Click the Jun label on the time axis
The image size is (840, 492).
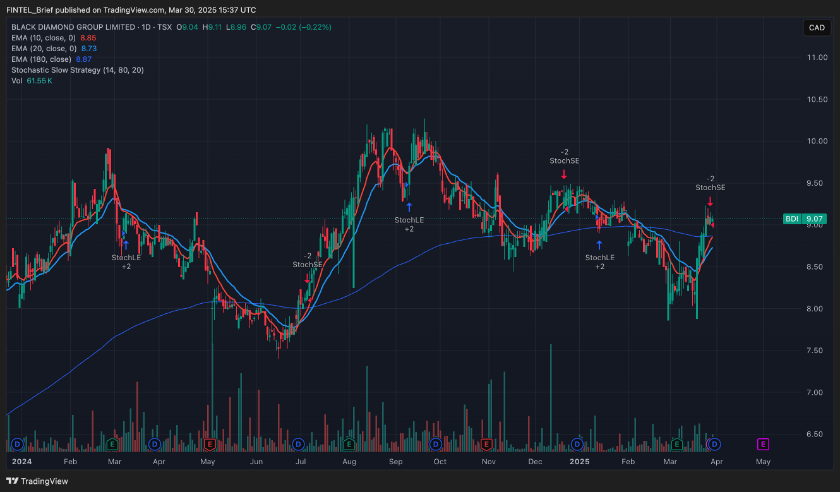(256, 461)
